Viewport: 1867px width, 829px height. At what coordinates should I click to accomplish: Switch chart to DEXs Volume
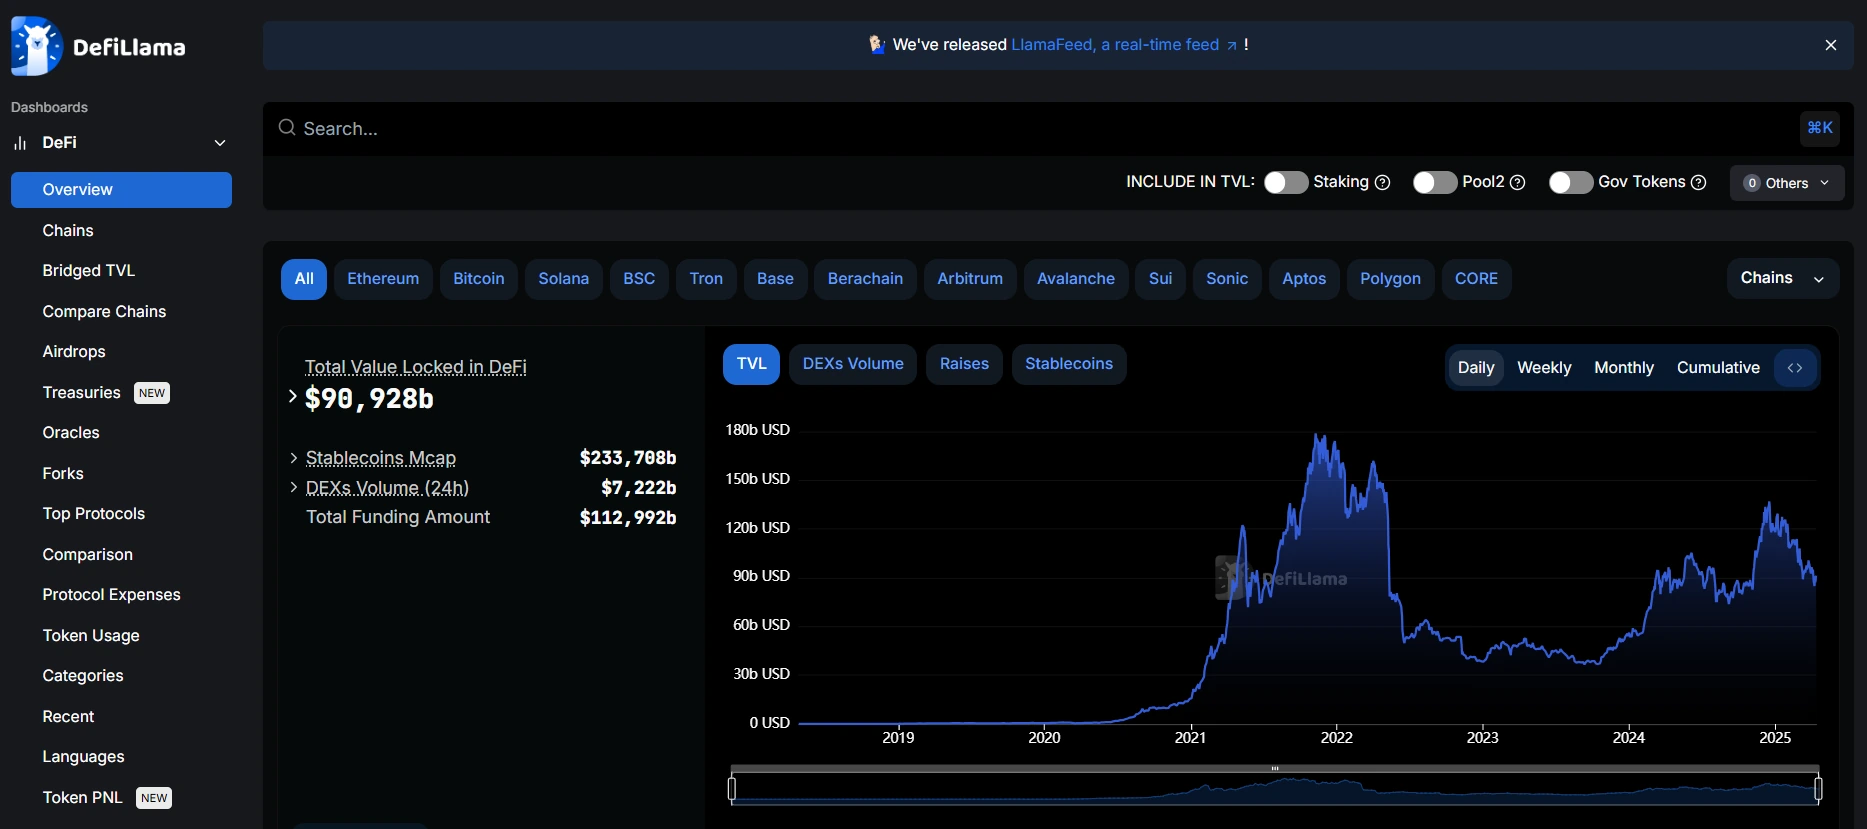click(x=853, y=364)
